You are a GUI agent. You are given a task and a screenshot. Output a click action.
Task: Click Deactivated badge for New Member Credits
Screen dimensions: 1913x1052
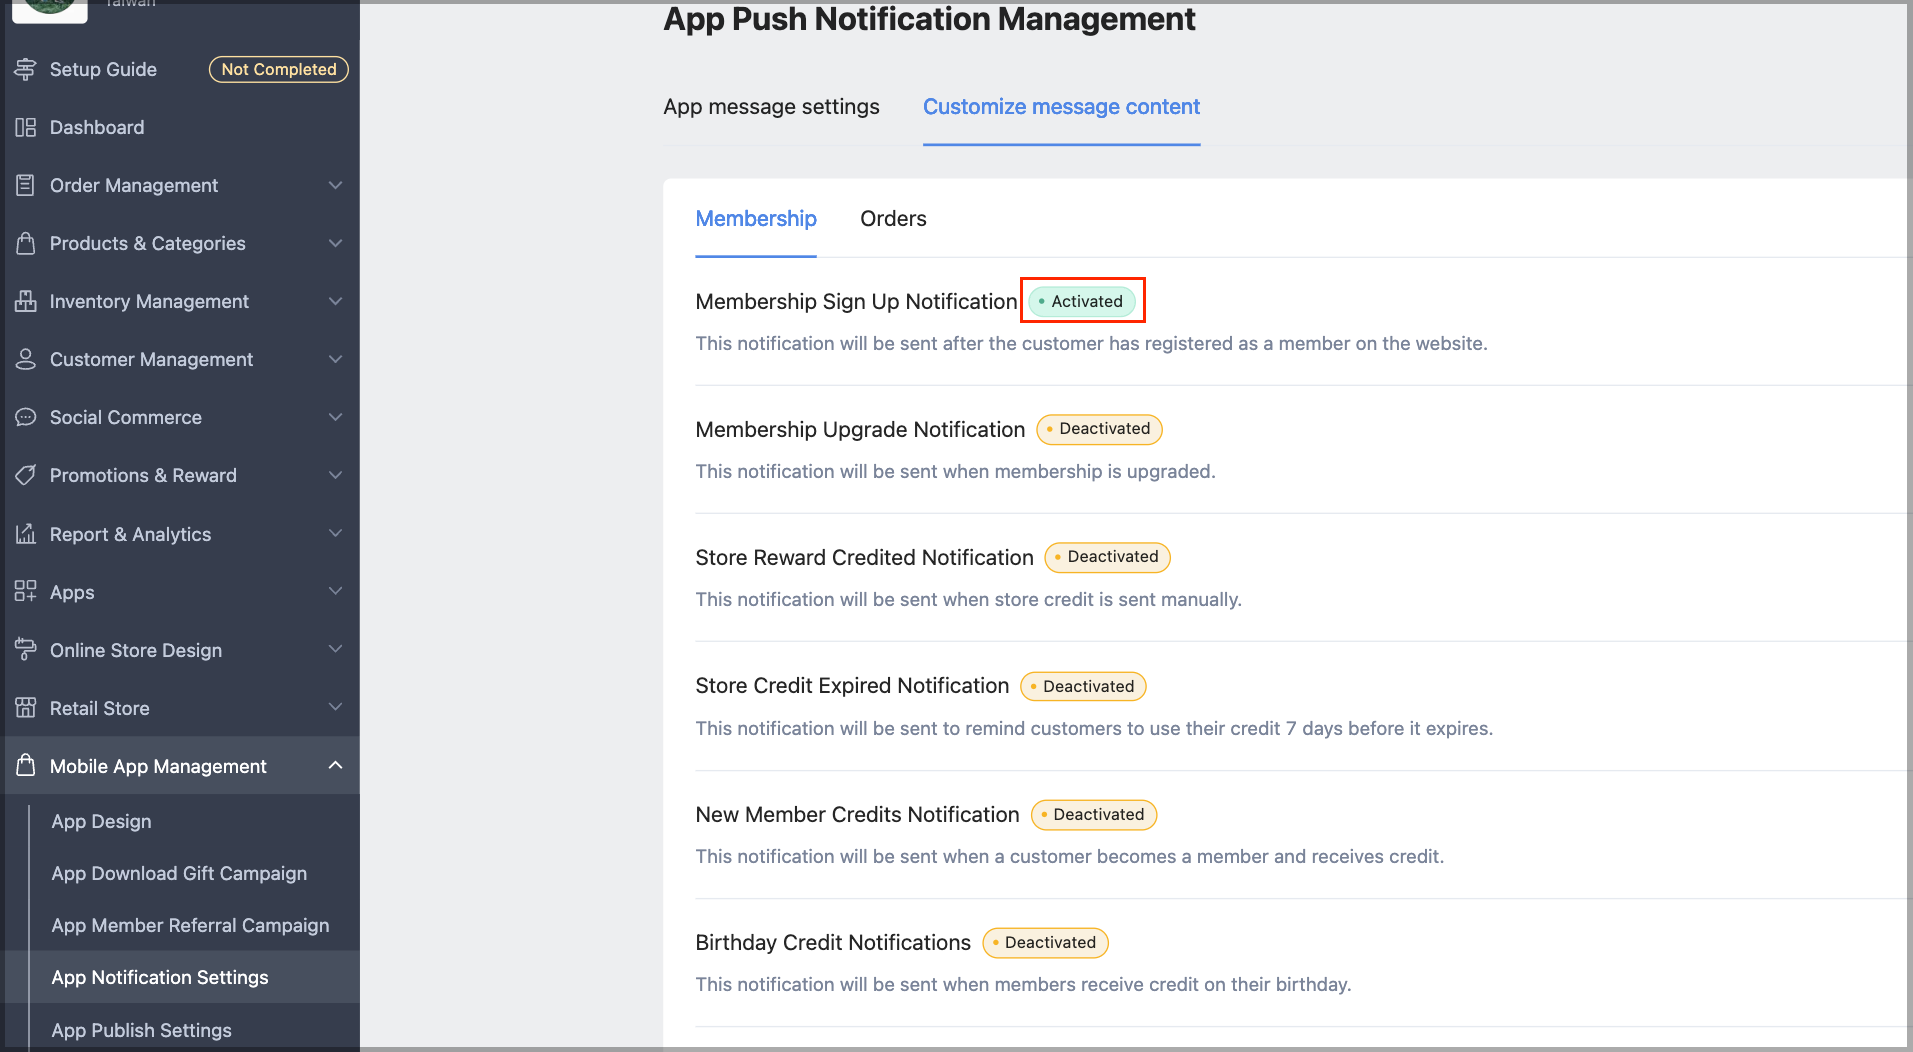pos(1093,814)
